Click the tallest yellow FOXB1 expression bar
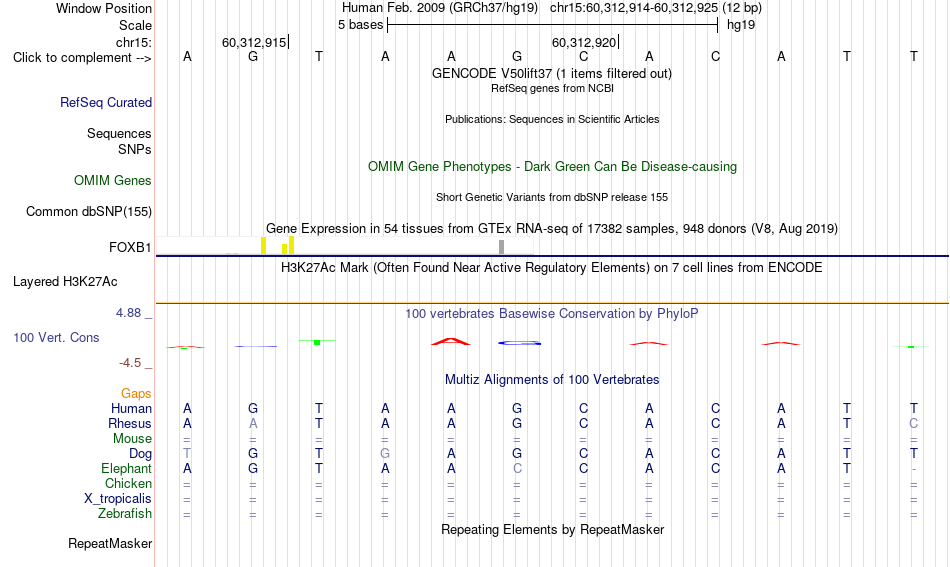 291,245
